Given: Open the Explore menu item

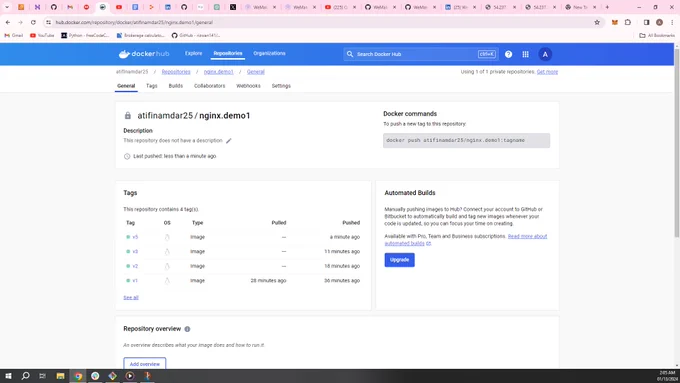Looking at the screenshot, I should point(193,53).
